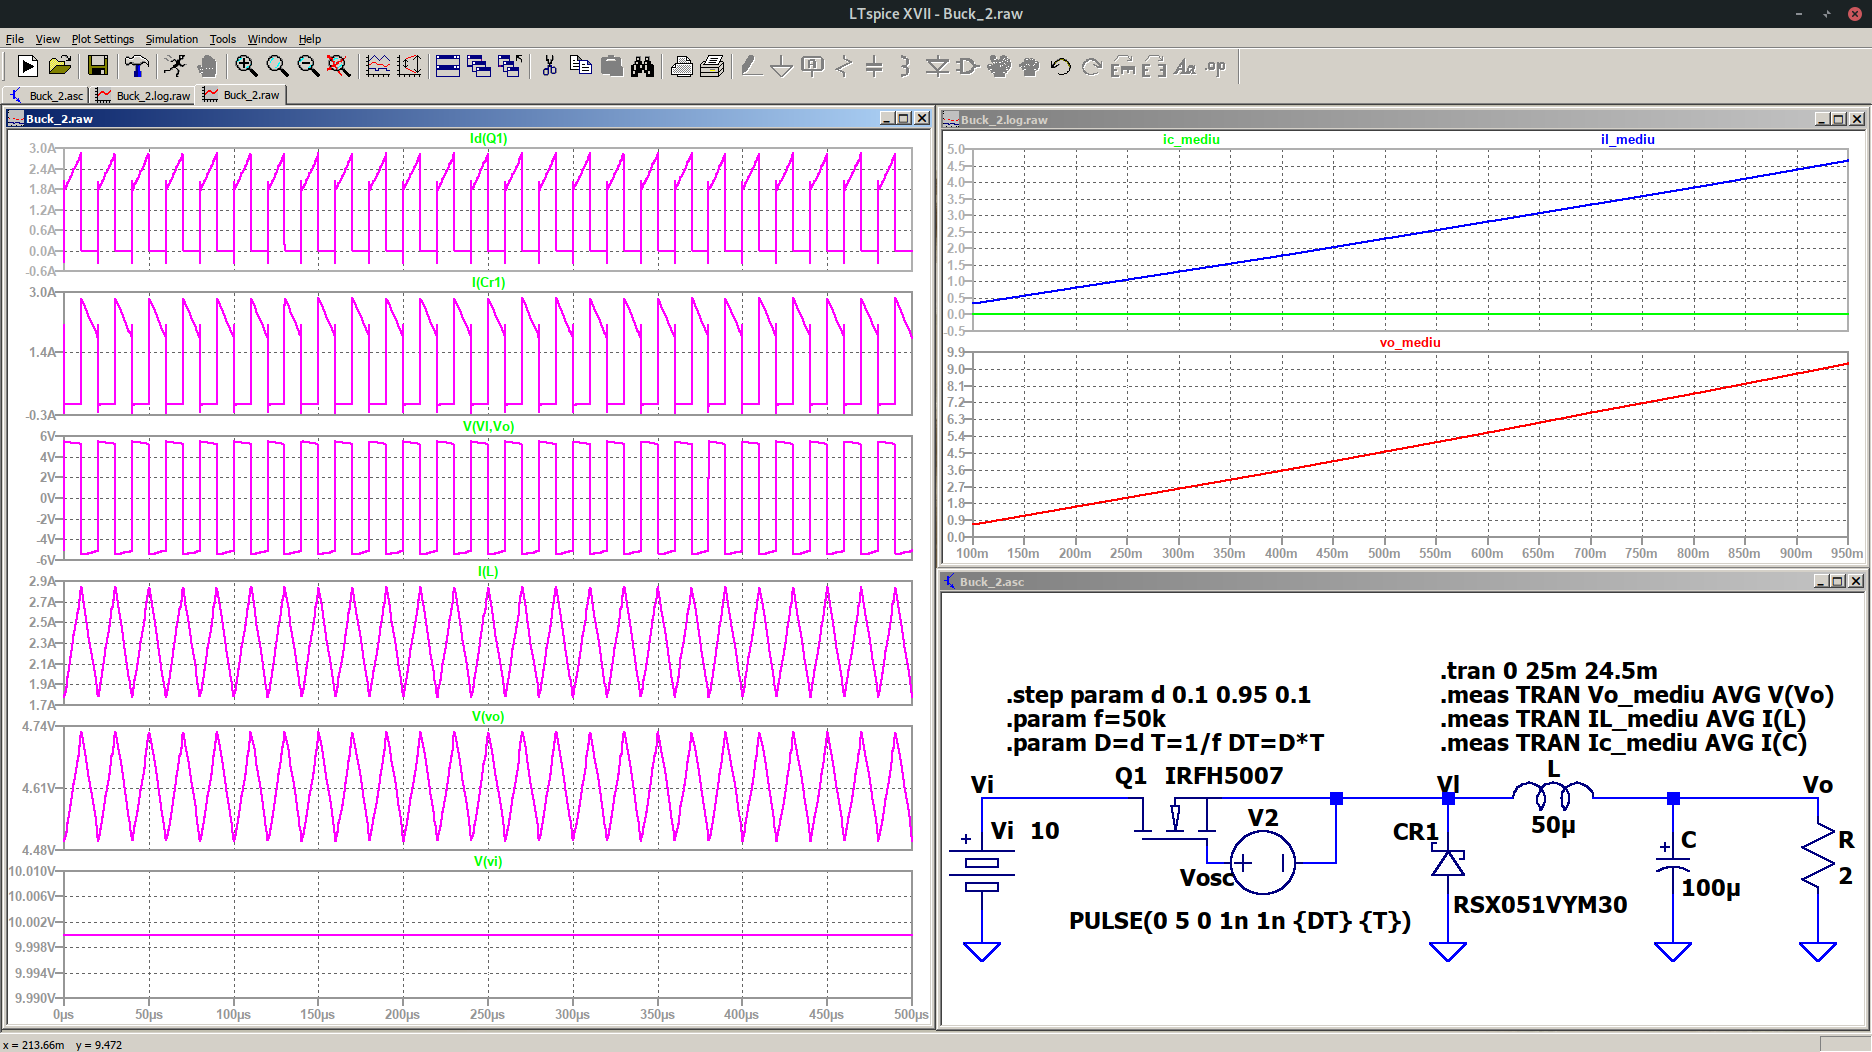Click the PULSE(0 5 0 1n 1n {DT} {T}) text
The width and height of the screenshot is (1872, 1052).
click(x=1240, y=921)
